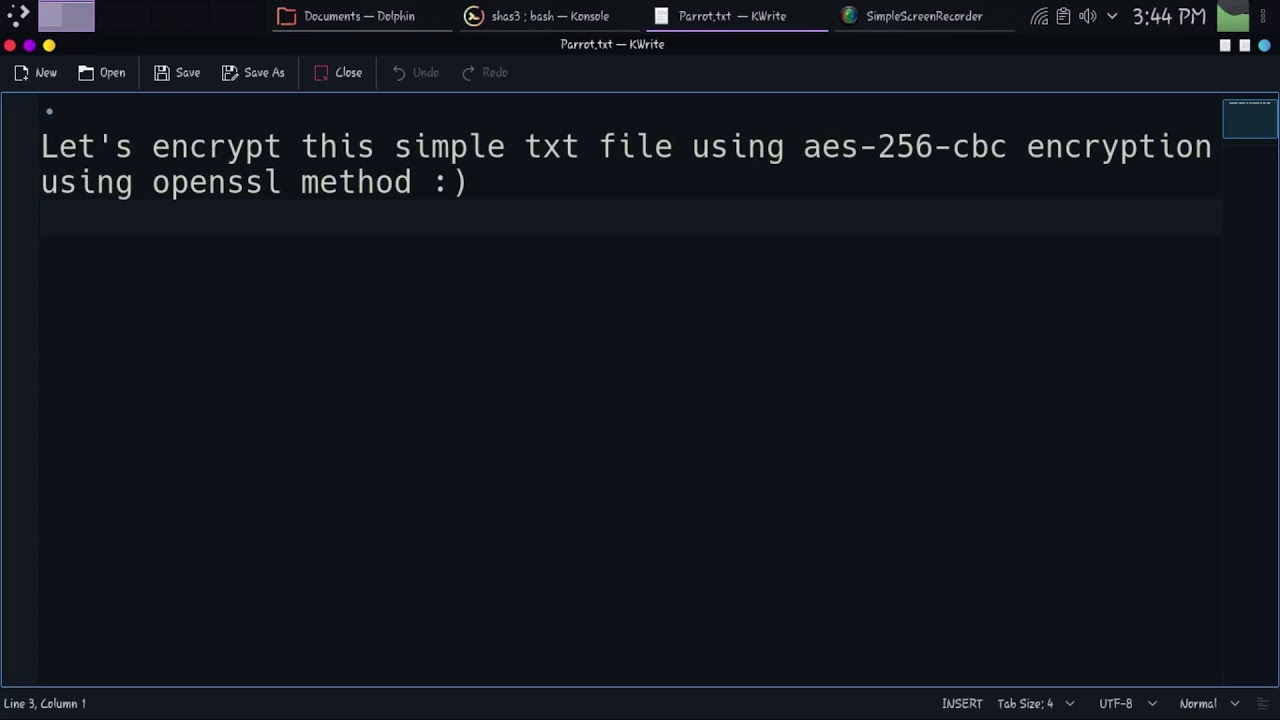1280x720 pixels.
Task: Click the blue circle titlebar button
Action: click(x=1264, y=45)
